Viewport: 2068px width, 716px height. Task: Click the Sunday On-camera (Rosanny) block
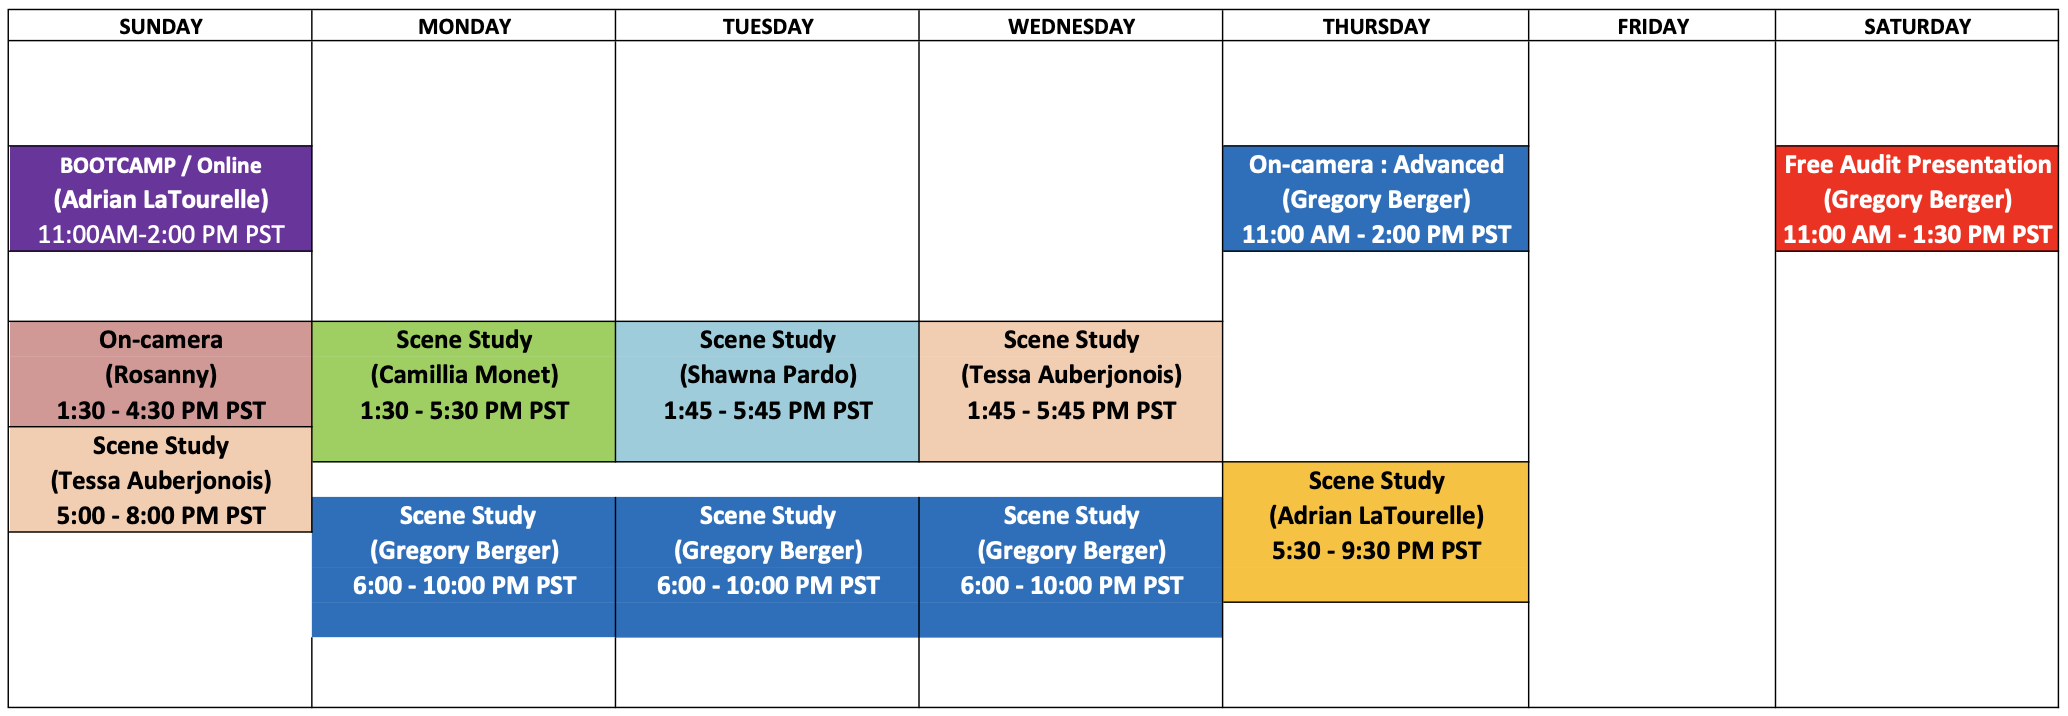pyautogui.click(x=160, y=374)
